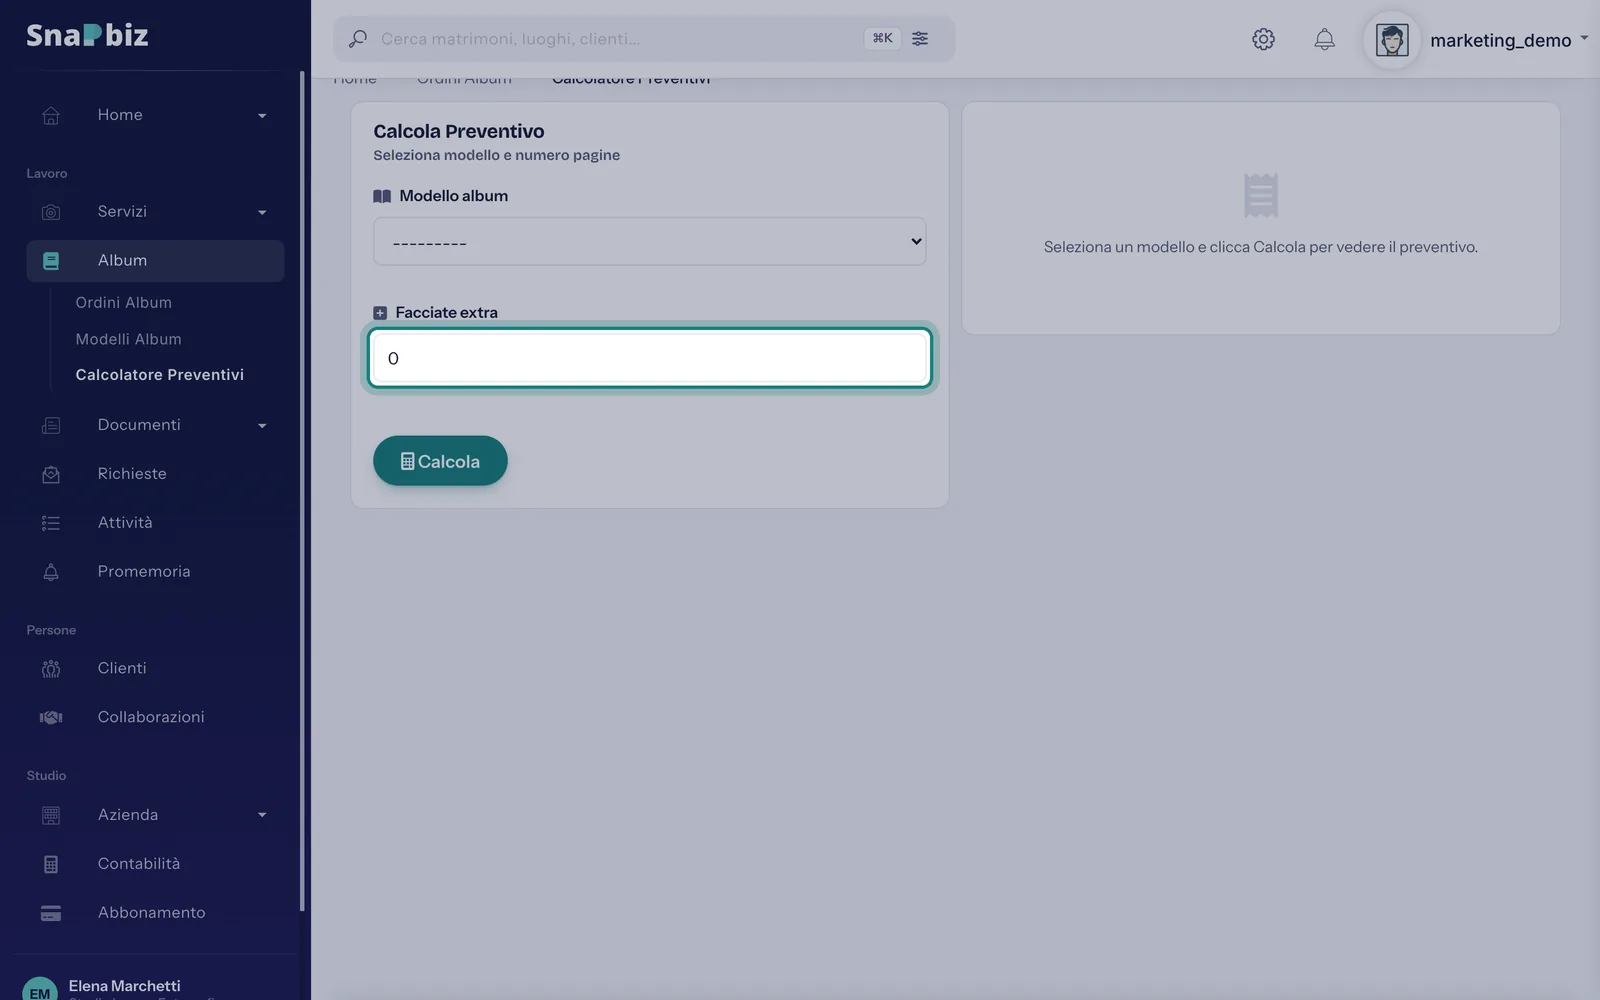Click the Snapbiz logo
1600x1000 pixels.
coord(87,35)
